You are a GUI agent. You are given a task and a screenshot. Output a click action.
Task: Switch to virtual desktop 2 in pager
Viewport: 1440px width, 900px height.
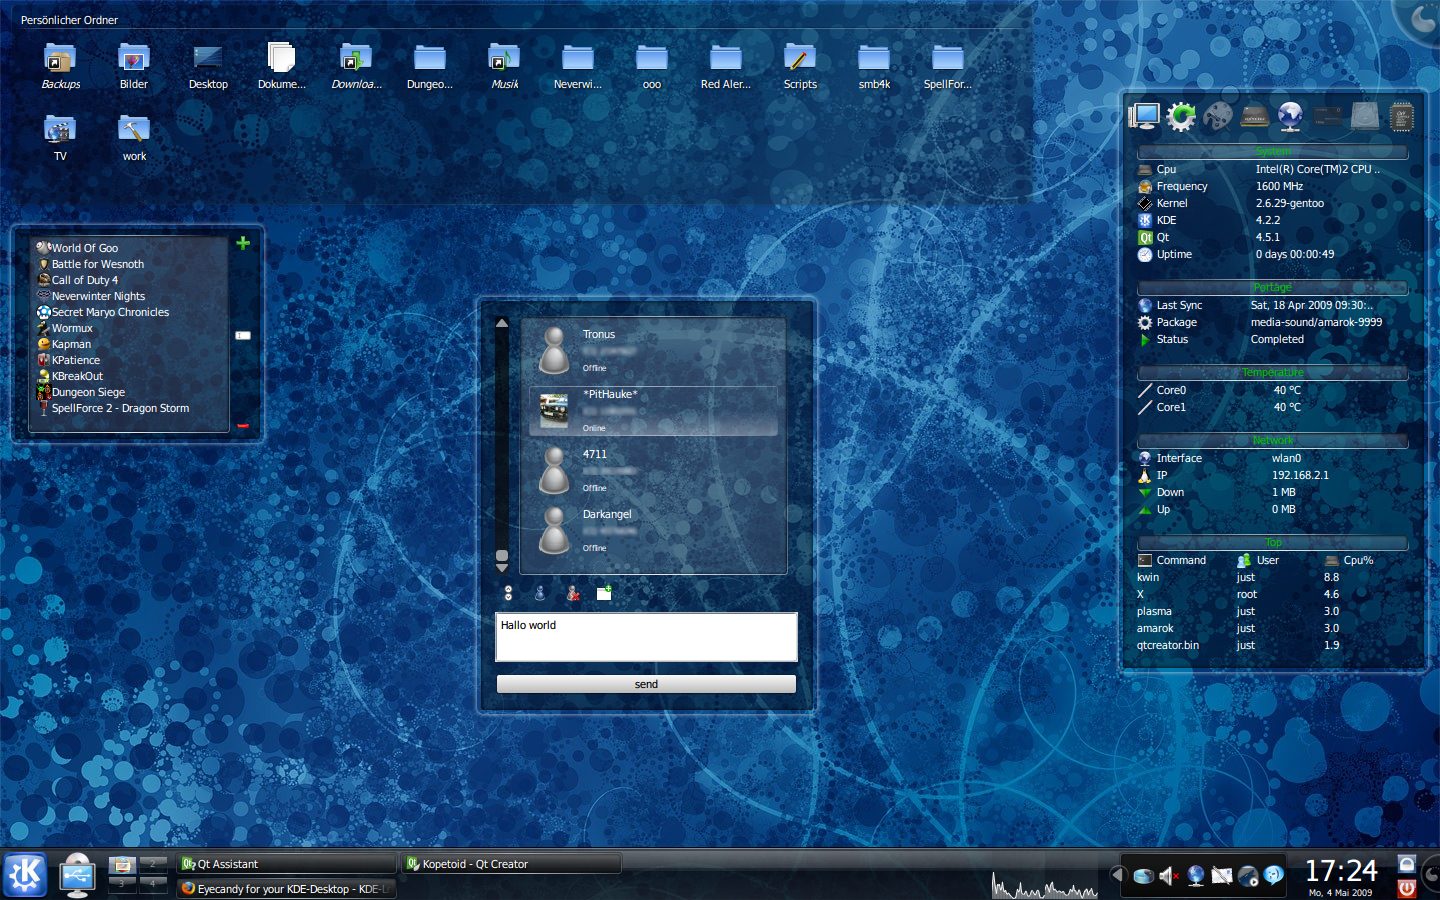coord(153,863)
